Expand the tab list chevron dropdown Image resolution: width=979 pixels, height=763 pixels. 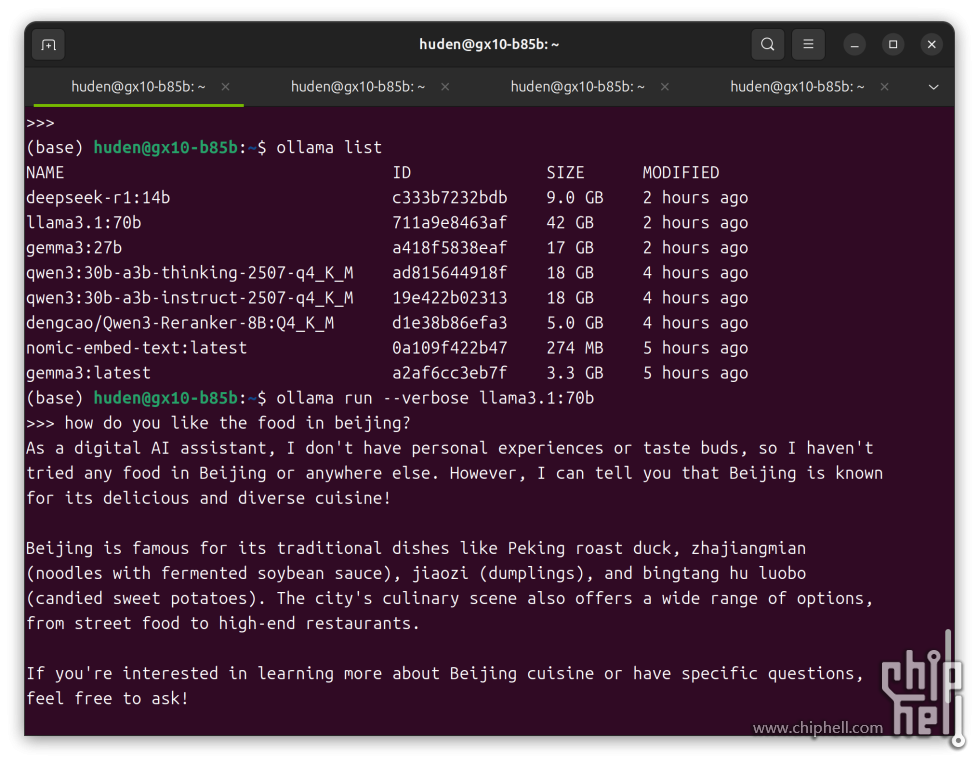[933, 87]
